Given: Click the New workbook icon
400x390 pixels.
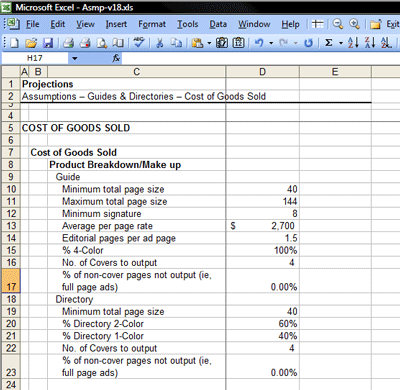Looking at the screenshot, I should coord(14,43).
